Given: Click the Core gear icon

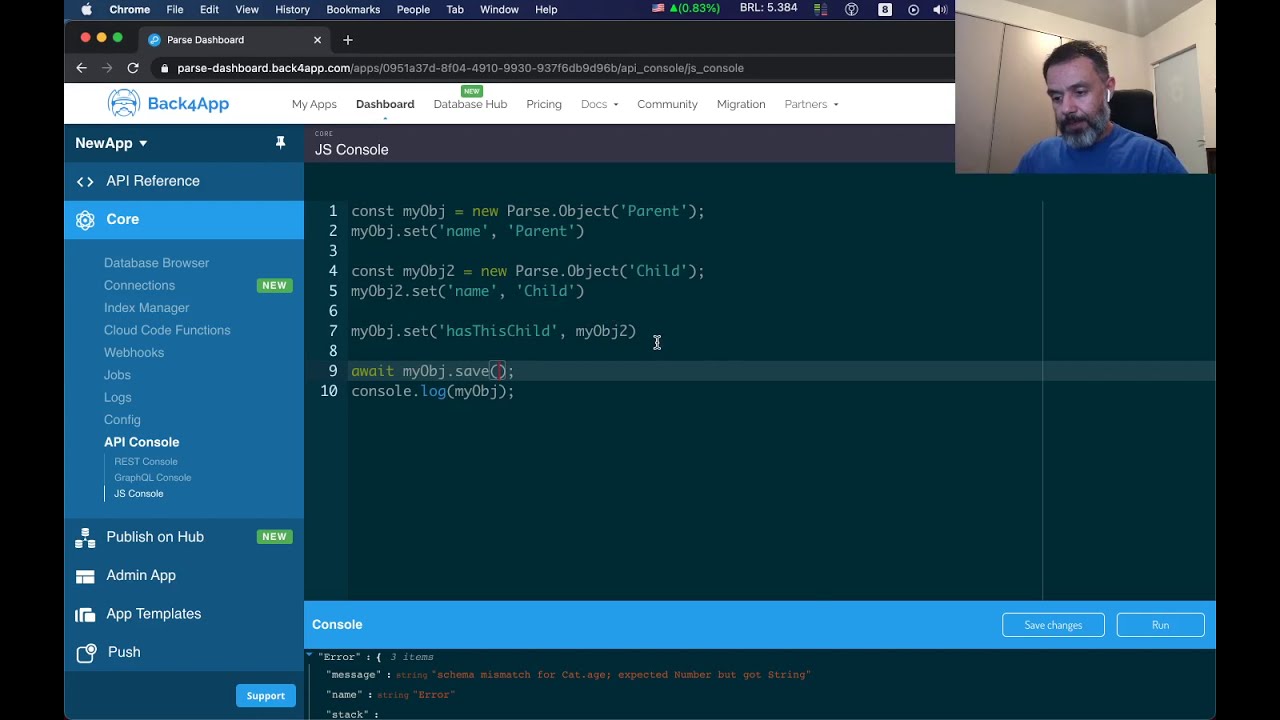Looking at the screenshot, I should pyautogui.click(x=85, y=220).
